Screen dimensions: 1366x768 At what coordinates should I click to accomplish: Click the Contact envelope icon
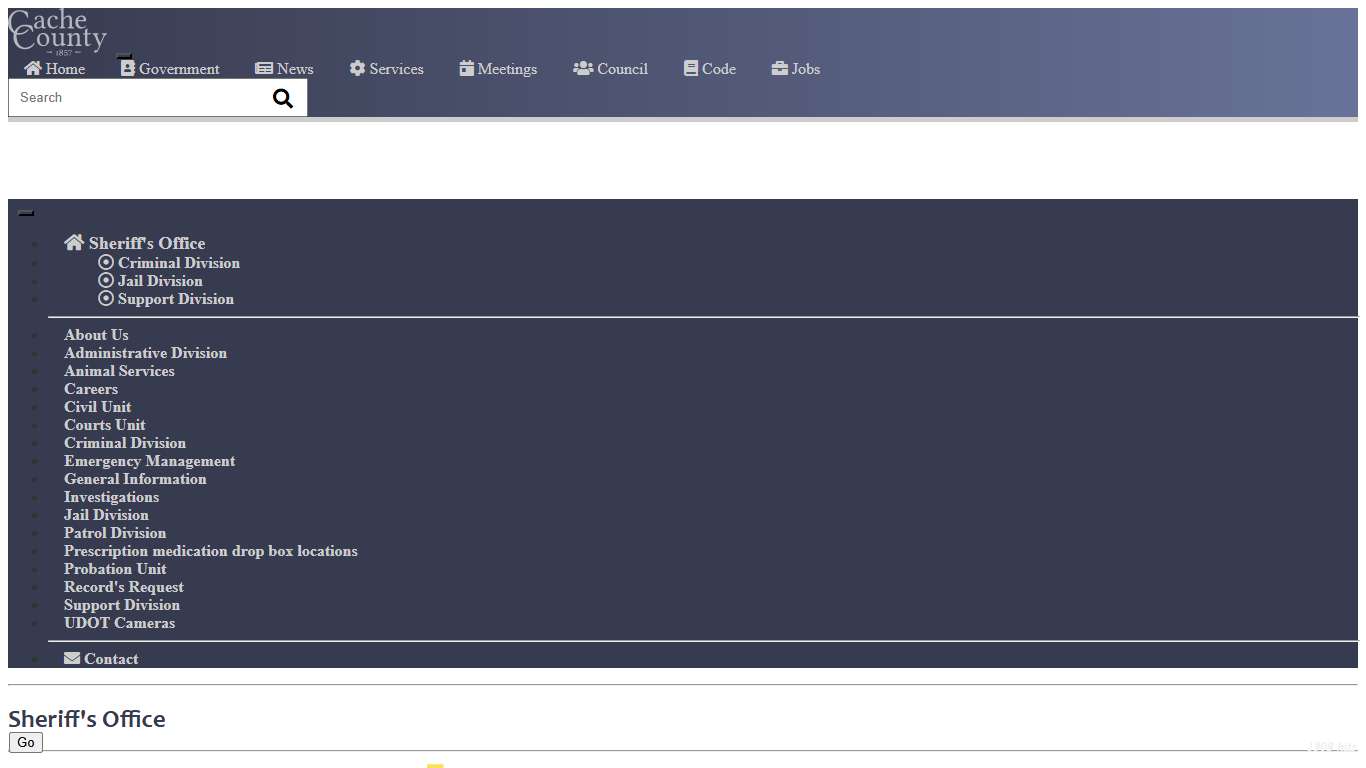point(72,658)
